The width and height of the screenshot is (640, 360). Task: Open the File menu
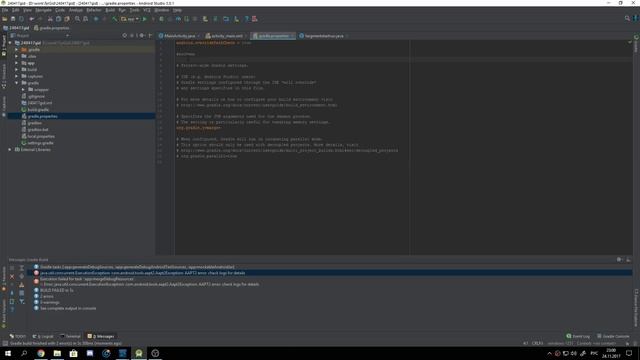(x=5, y=10)
